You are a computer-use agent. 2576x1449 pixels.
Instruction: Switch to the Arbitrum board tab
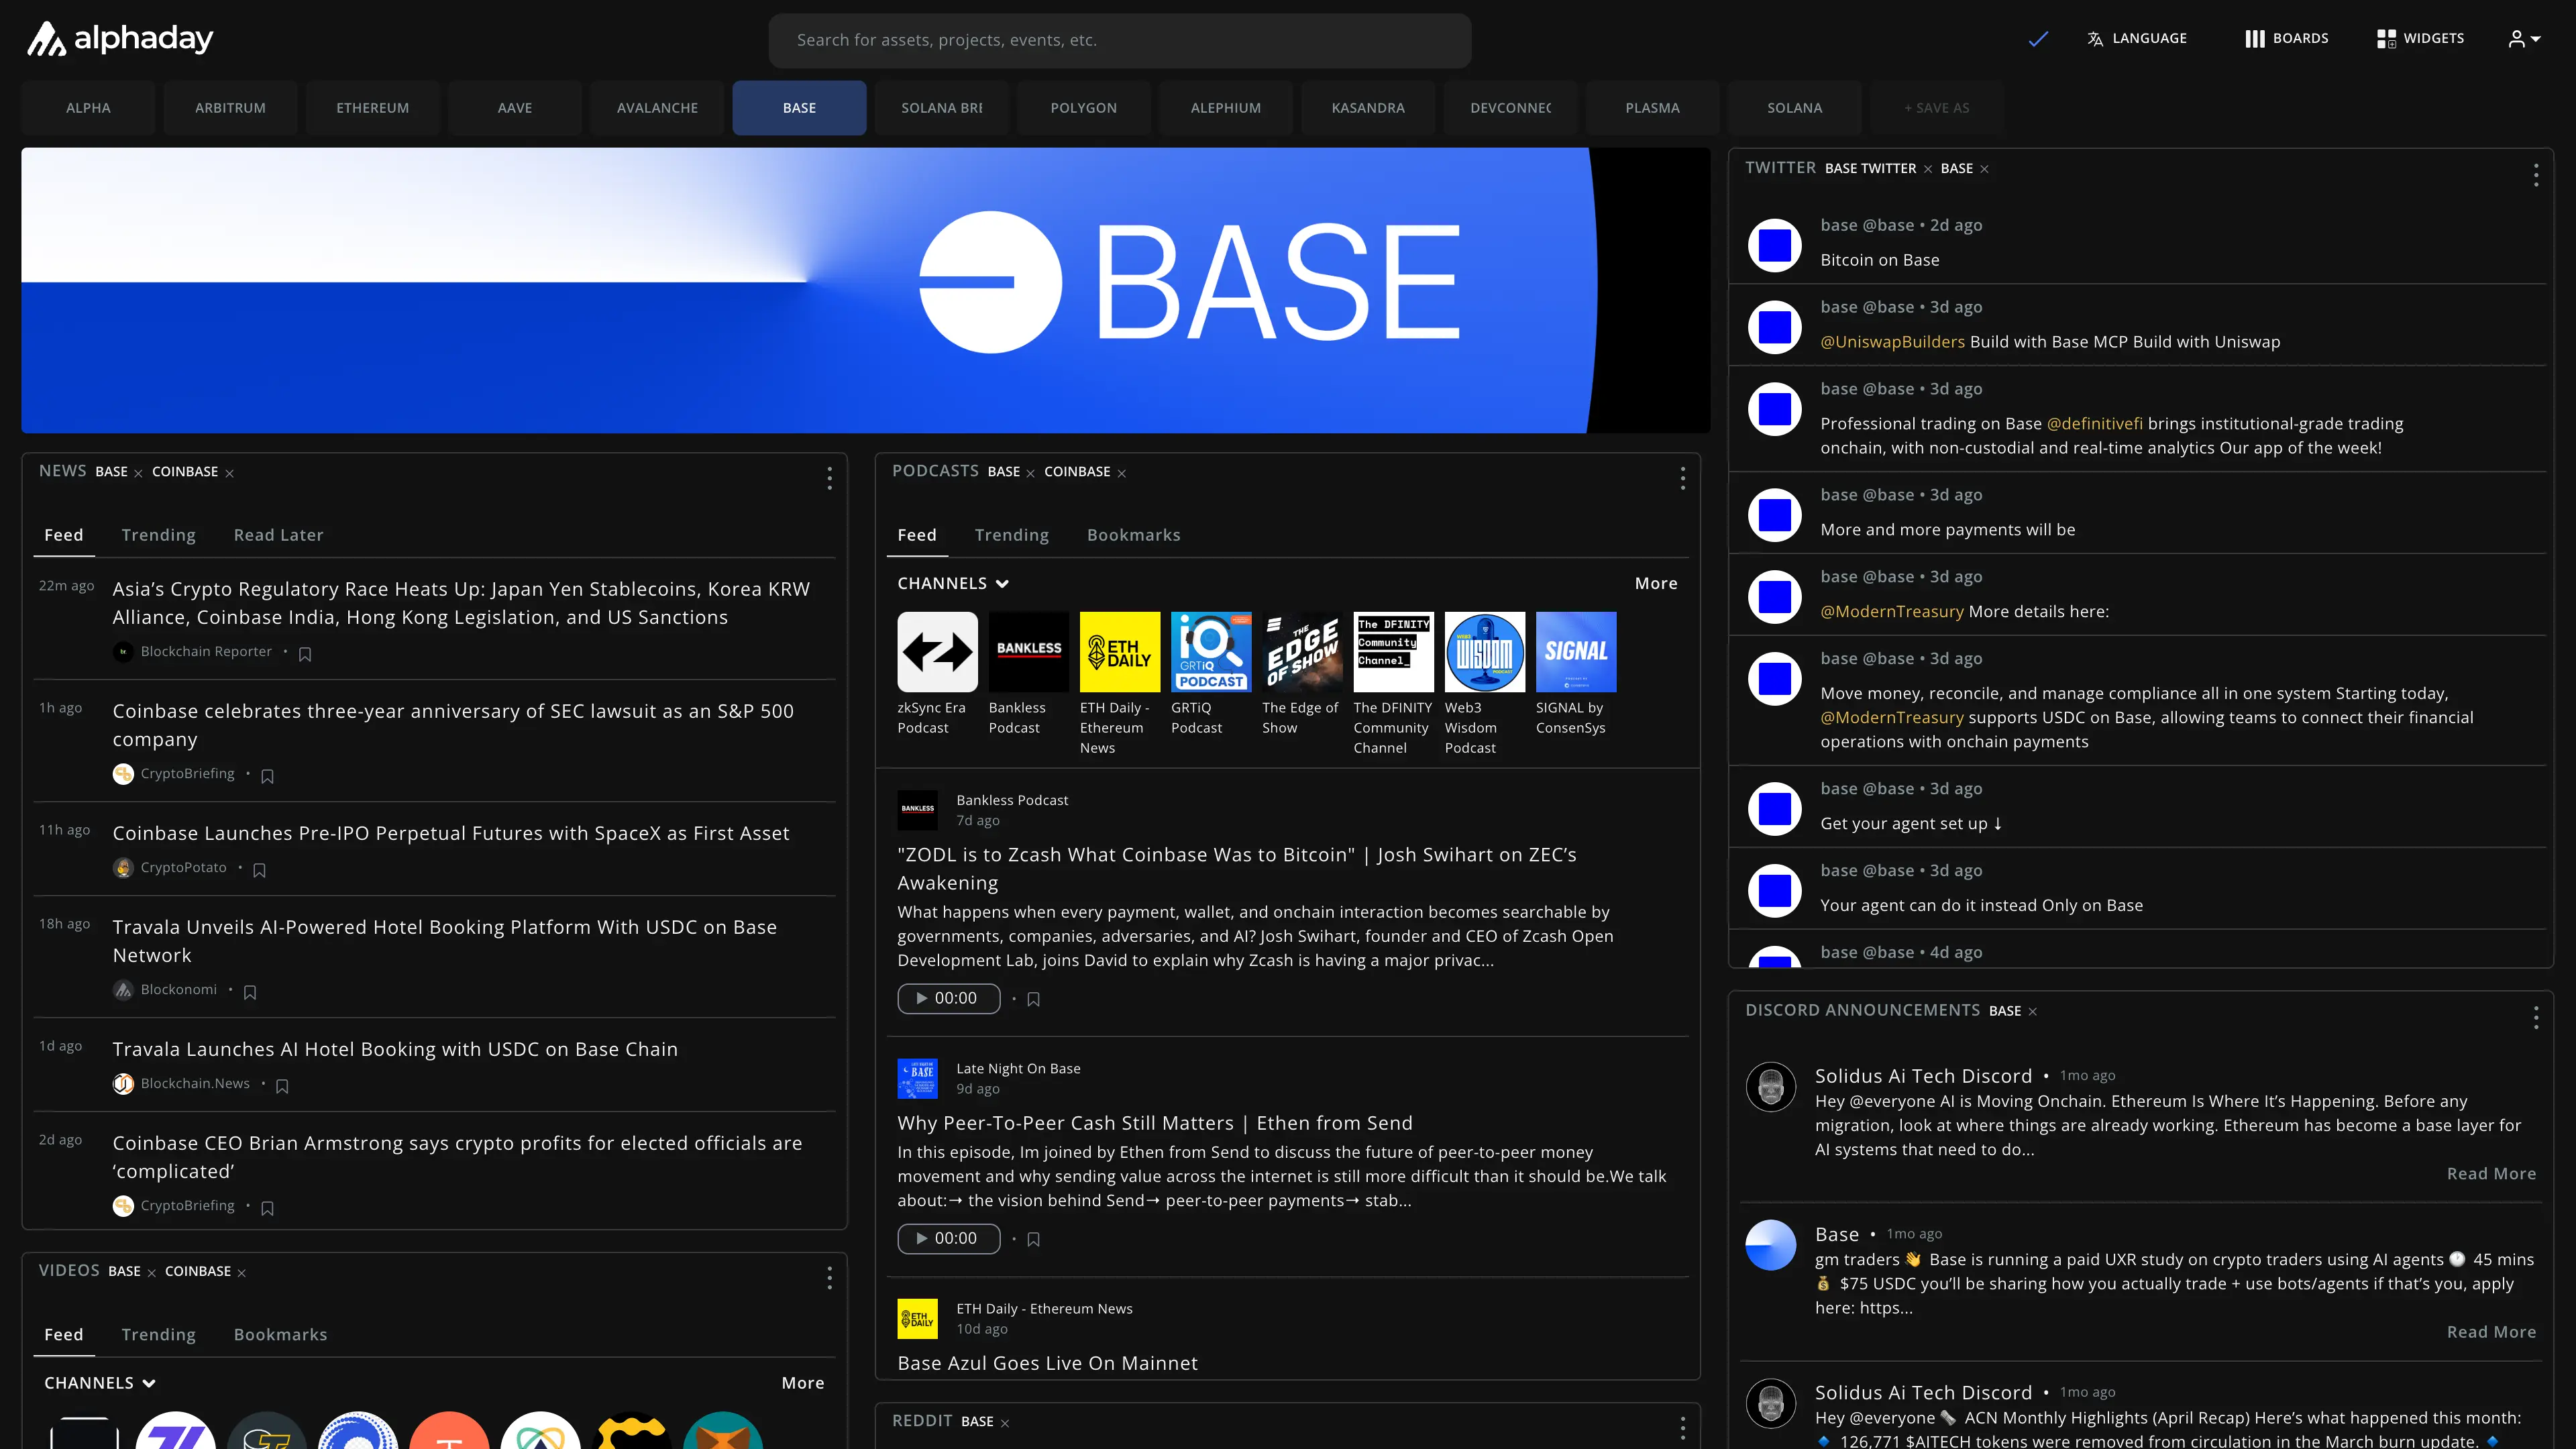(230, 108)
